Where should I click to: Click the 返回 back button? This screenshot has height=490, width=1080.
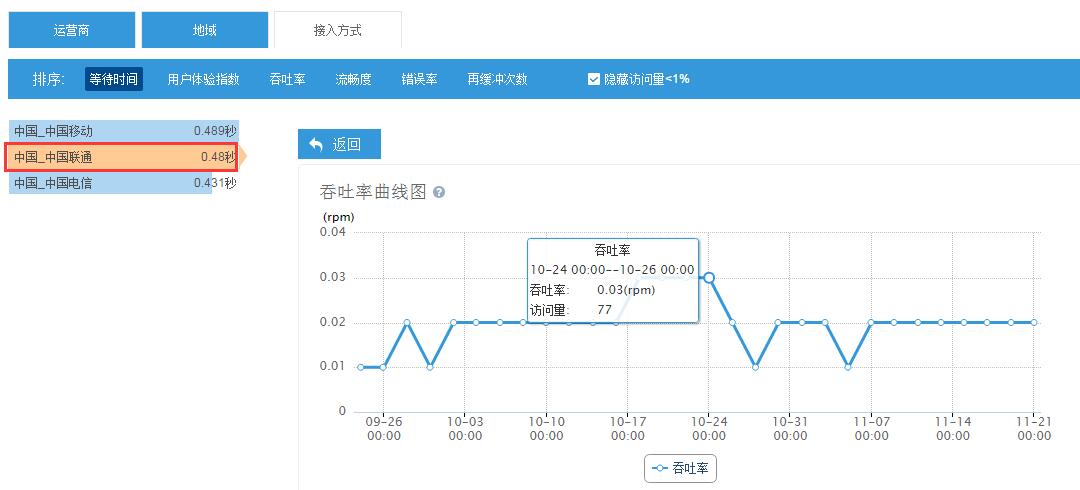point(339,144)
